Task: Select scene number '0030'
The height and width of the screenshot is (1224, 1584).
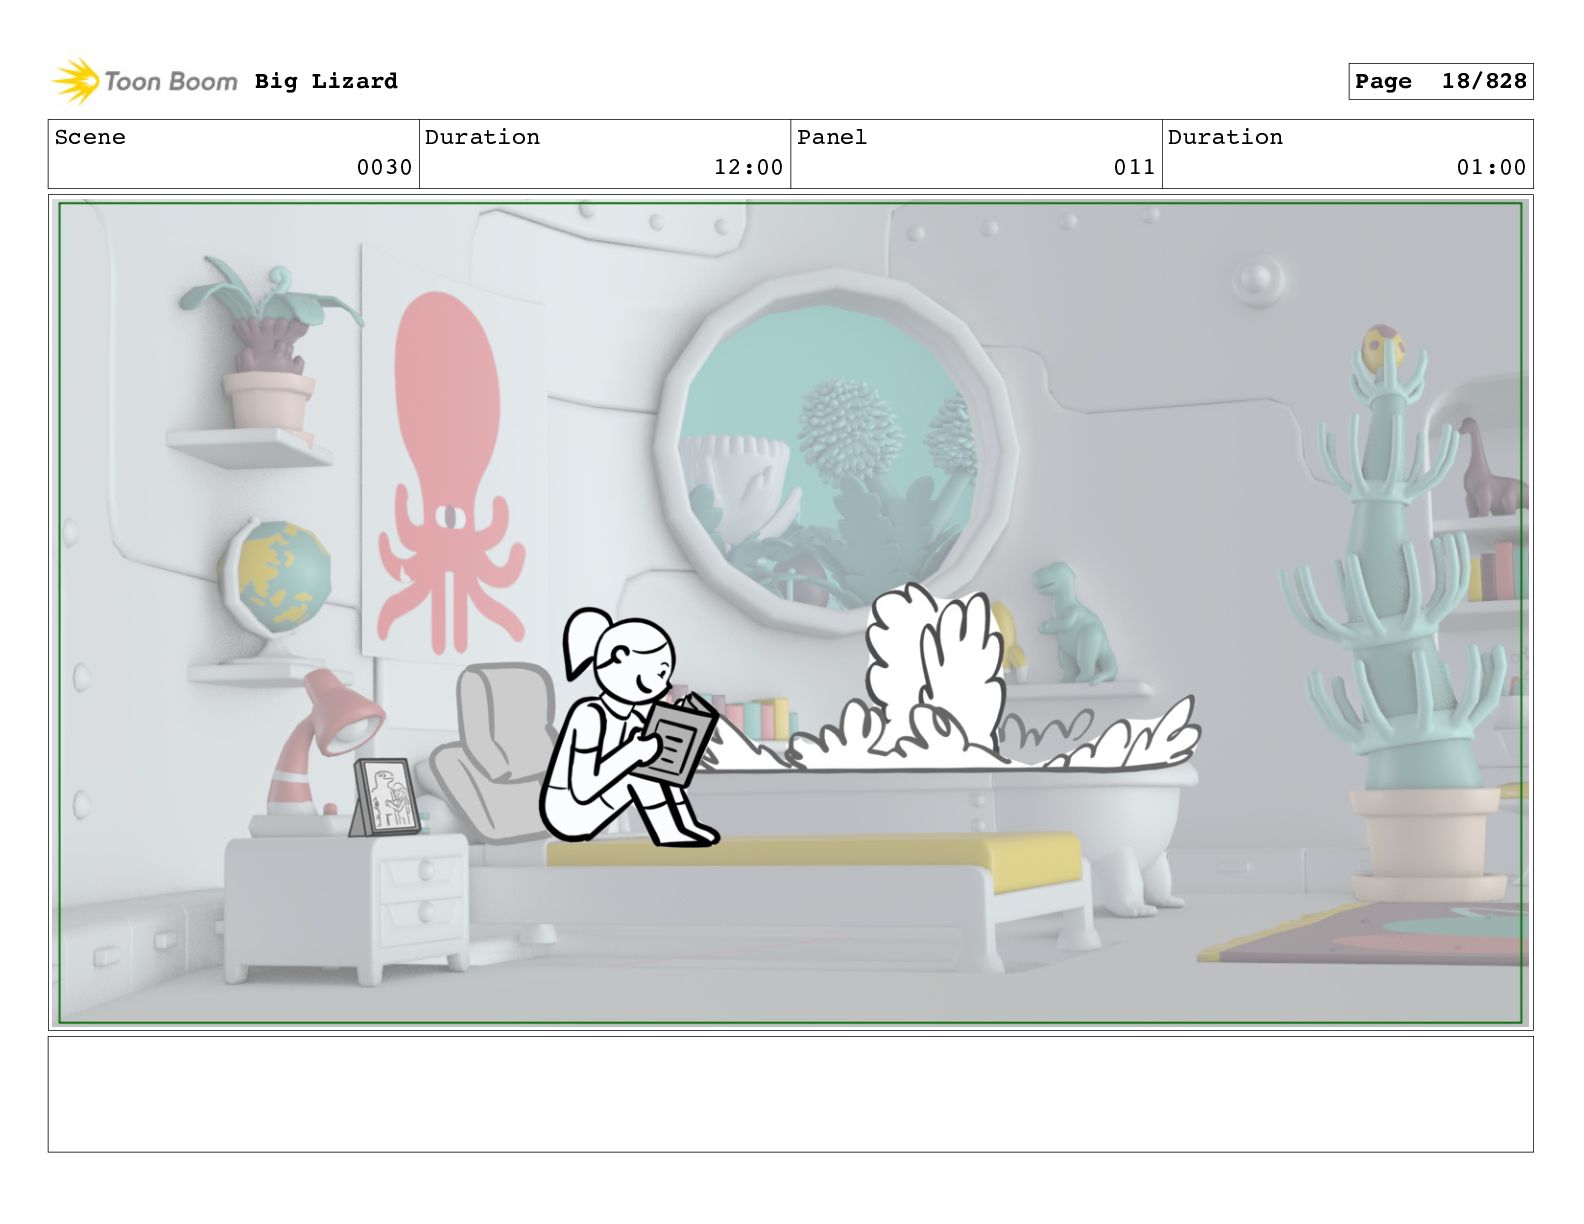Action: pyautogui.click(x=385, y=167)
